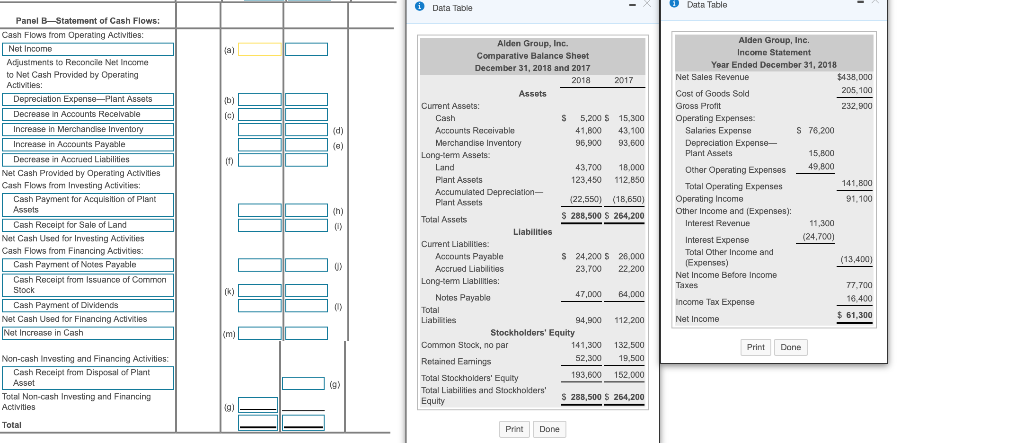Select 'Increase in Accounts Payable' label box

[x=89, y=144]
